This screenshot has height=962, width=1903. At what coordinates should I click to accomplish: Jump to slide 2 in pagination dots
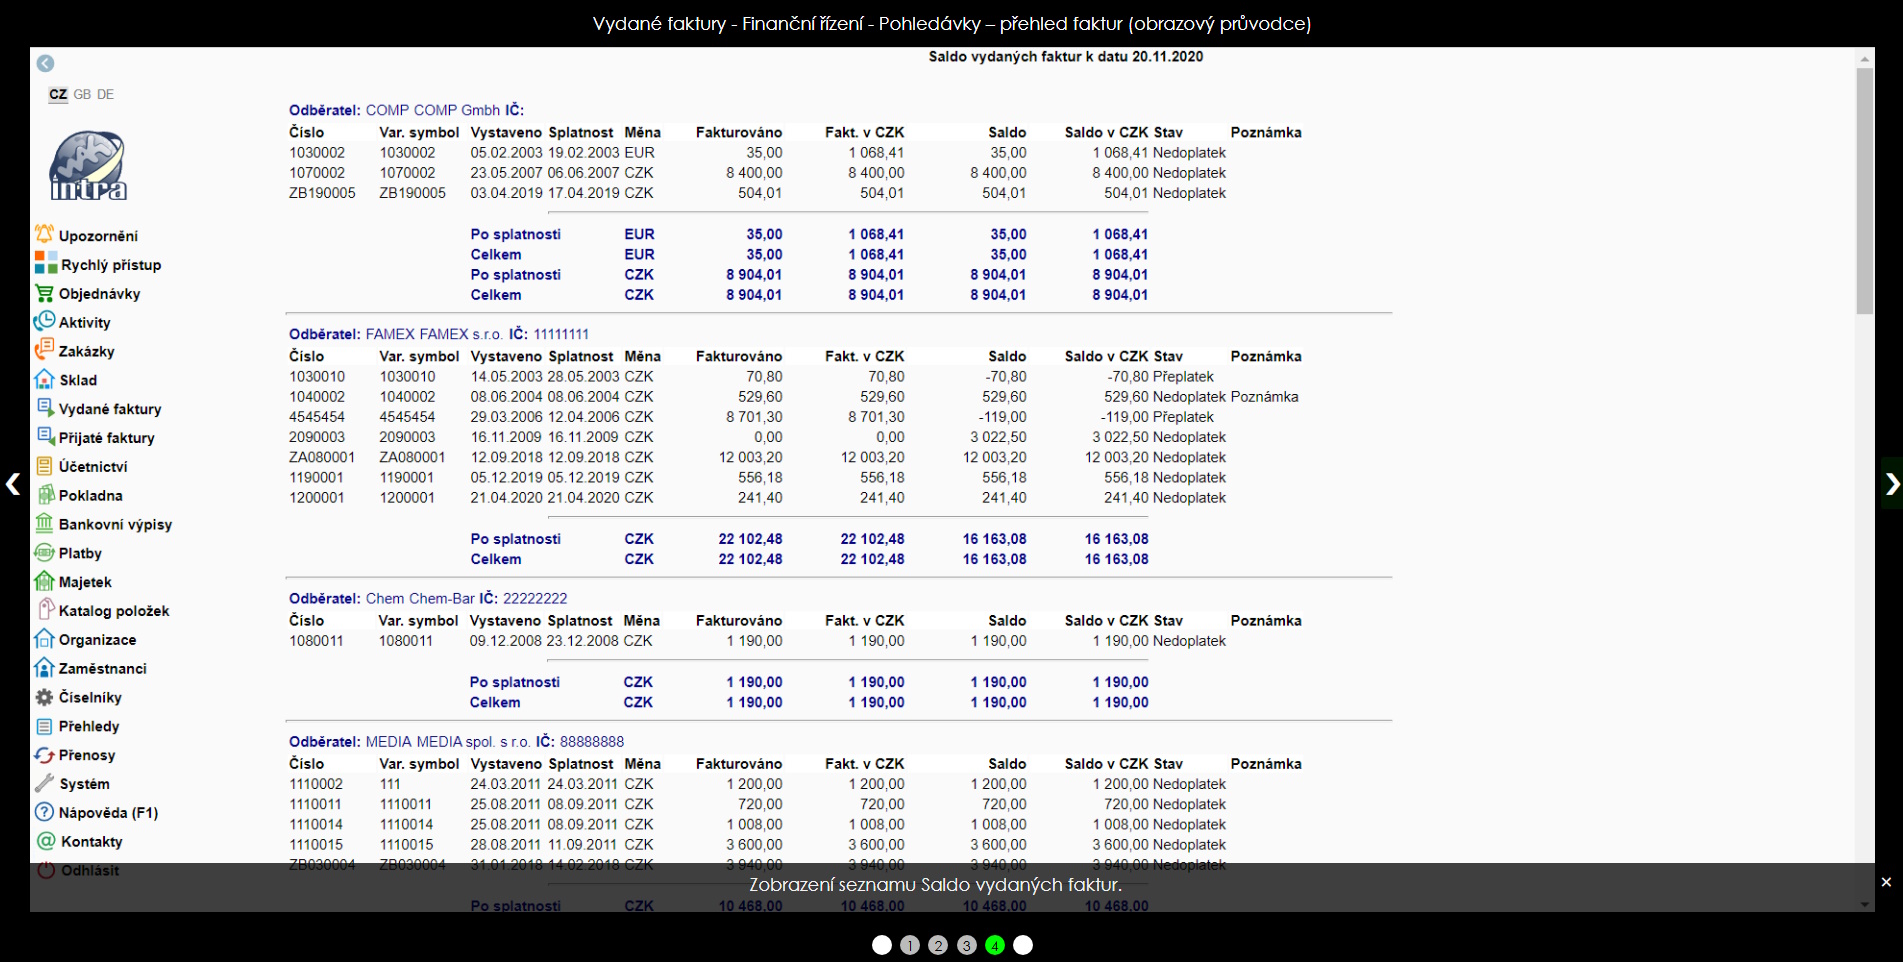(x=938, y=945)
